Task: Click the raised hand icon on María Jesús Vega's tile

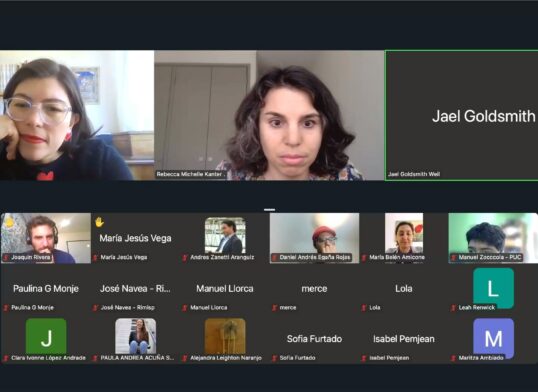Action: (100, 222)
